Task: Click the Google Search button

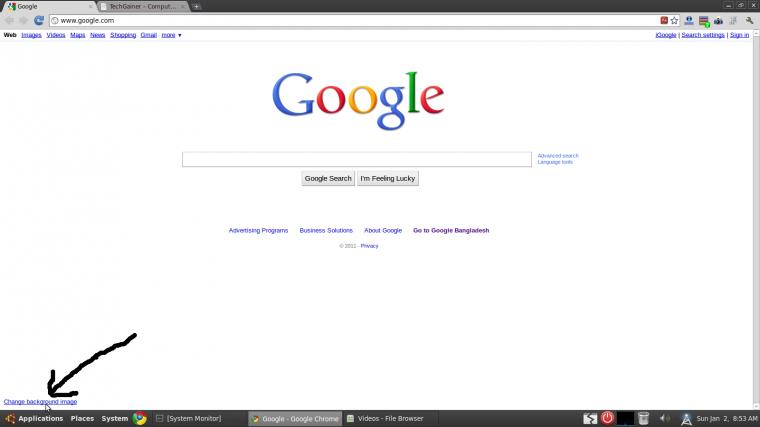Action: [328, 178]
